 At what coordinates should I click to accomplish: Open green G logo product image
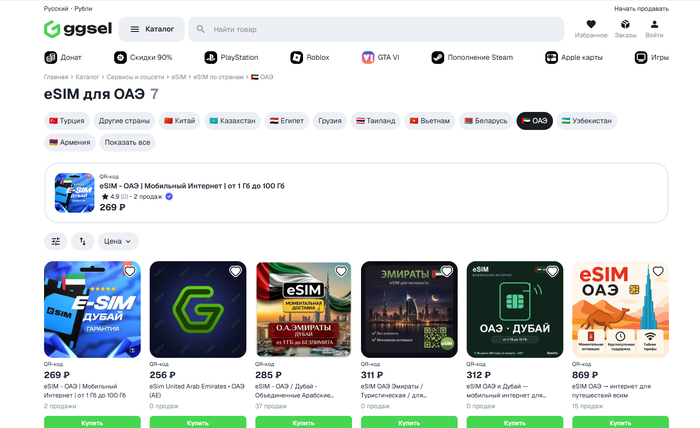[x=198, y=309]
